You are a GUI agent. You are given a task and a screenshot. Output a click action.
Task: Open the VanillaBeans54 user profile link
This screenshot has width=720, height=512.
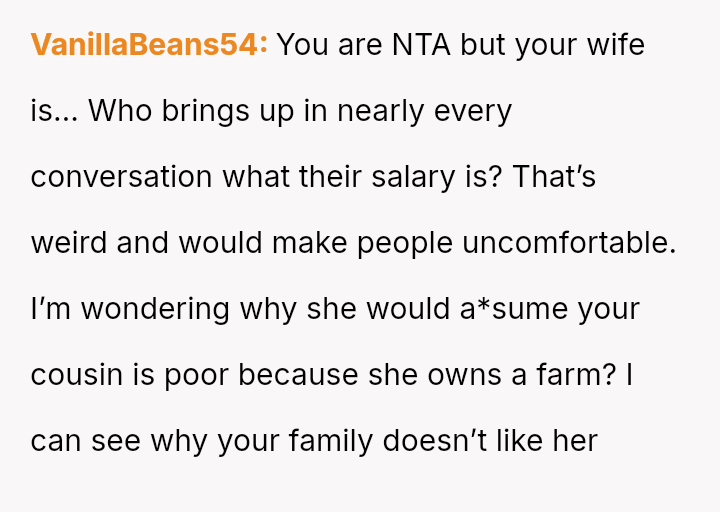pos(149,45)
